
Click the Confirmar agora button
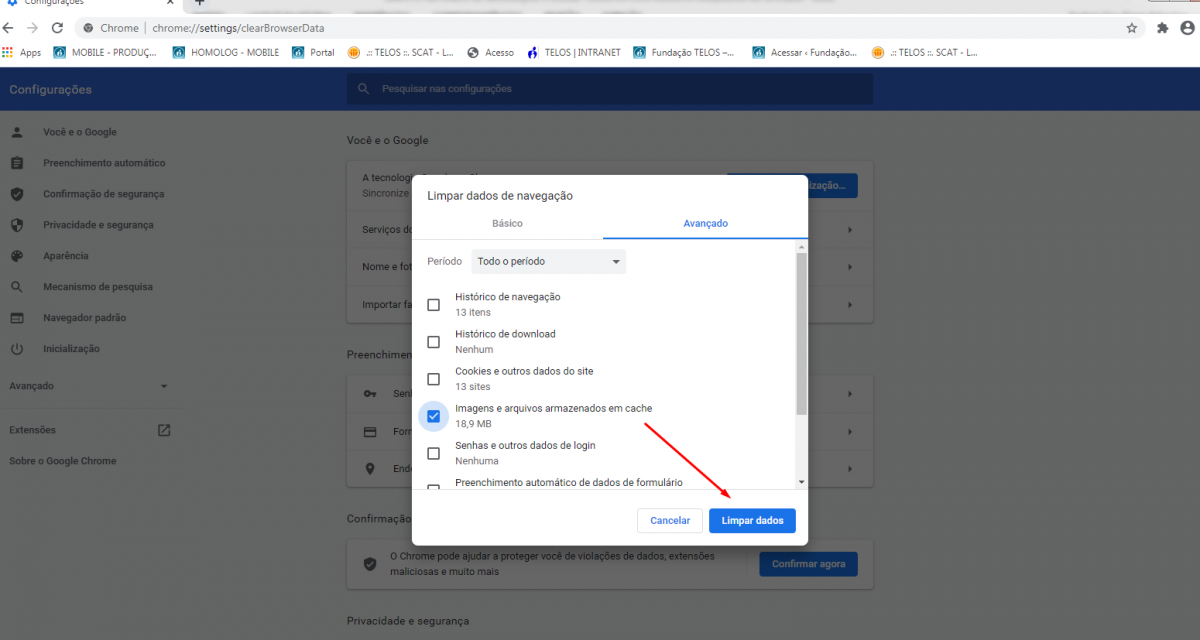pyautogui.click(x=808, y=564)
